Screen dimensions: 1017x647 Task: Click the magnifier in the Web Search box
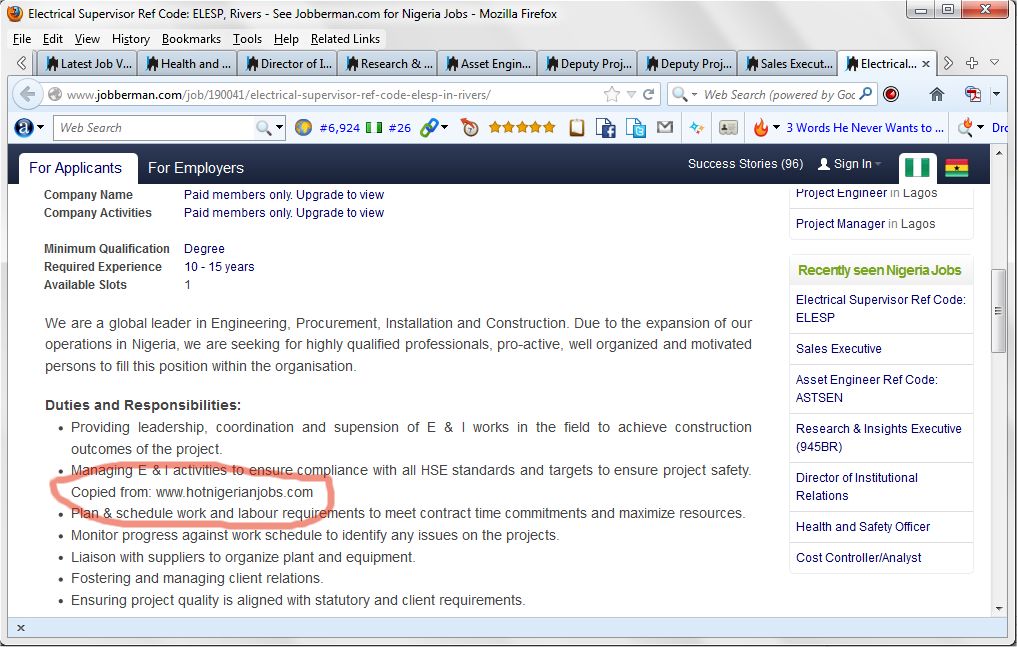tap(866, 94)
